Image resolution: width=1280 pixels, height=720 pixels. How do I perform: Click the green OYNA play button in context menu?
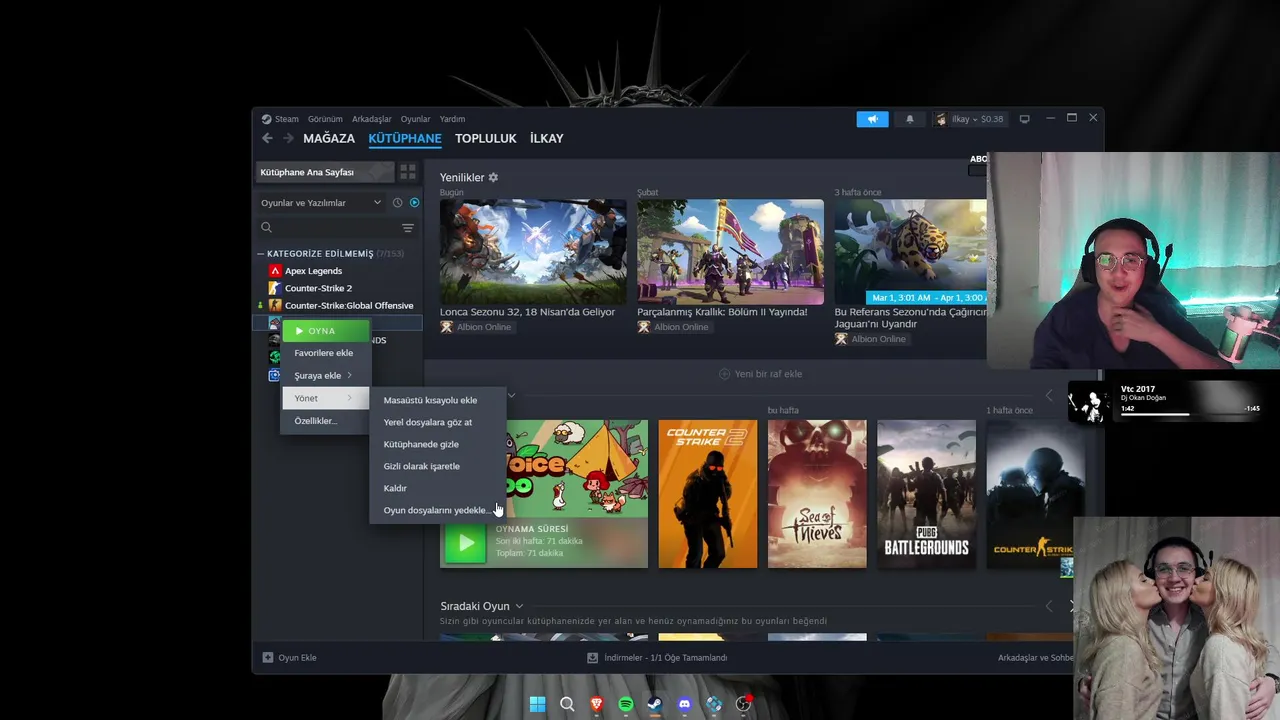pos(326,331)
